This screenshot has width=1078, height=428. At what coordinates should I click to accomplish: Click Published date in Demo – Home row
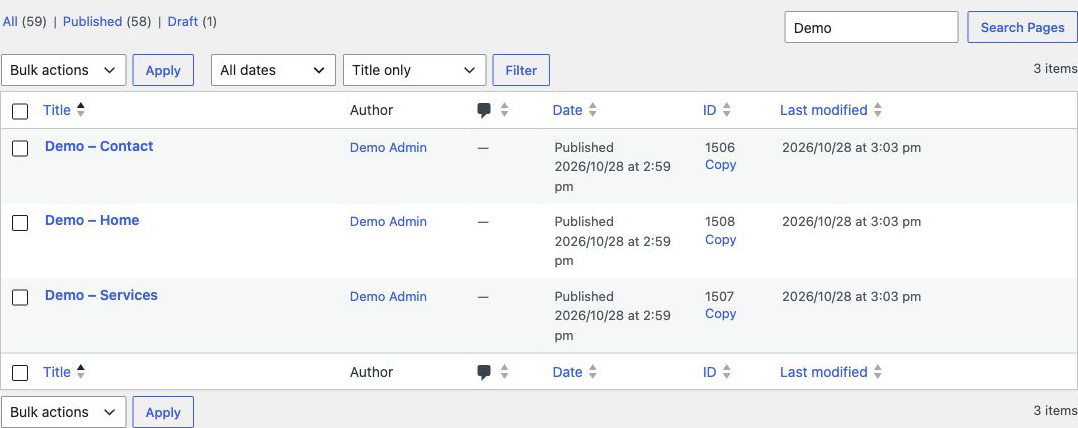613,241
